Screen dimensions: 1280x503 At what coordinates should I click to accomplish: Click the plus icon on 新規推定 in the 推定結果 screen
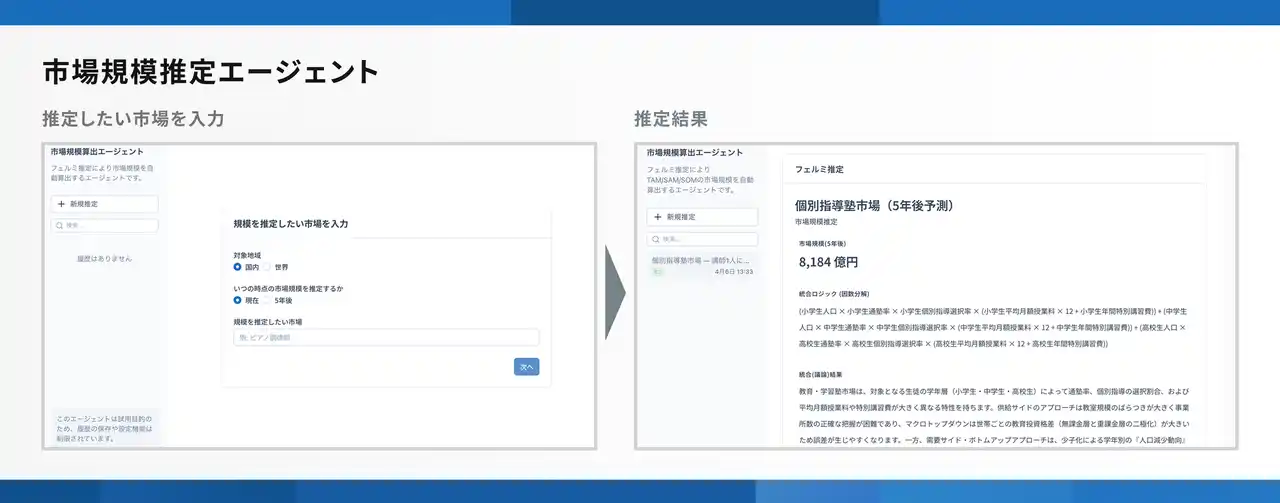657,217
